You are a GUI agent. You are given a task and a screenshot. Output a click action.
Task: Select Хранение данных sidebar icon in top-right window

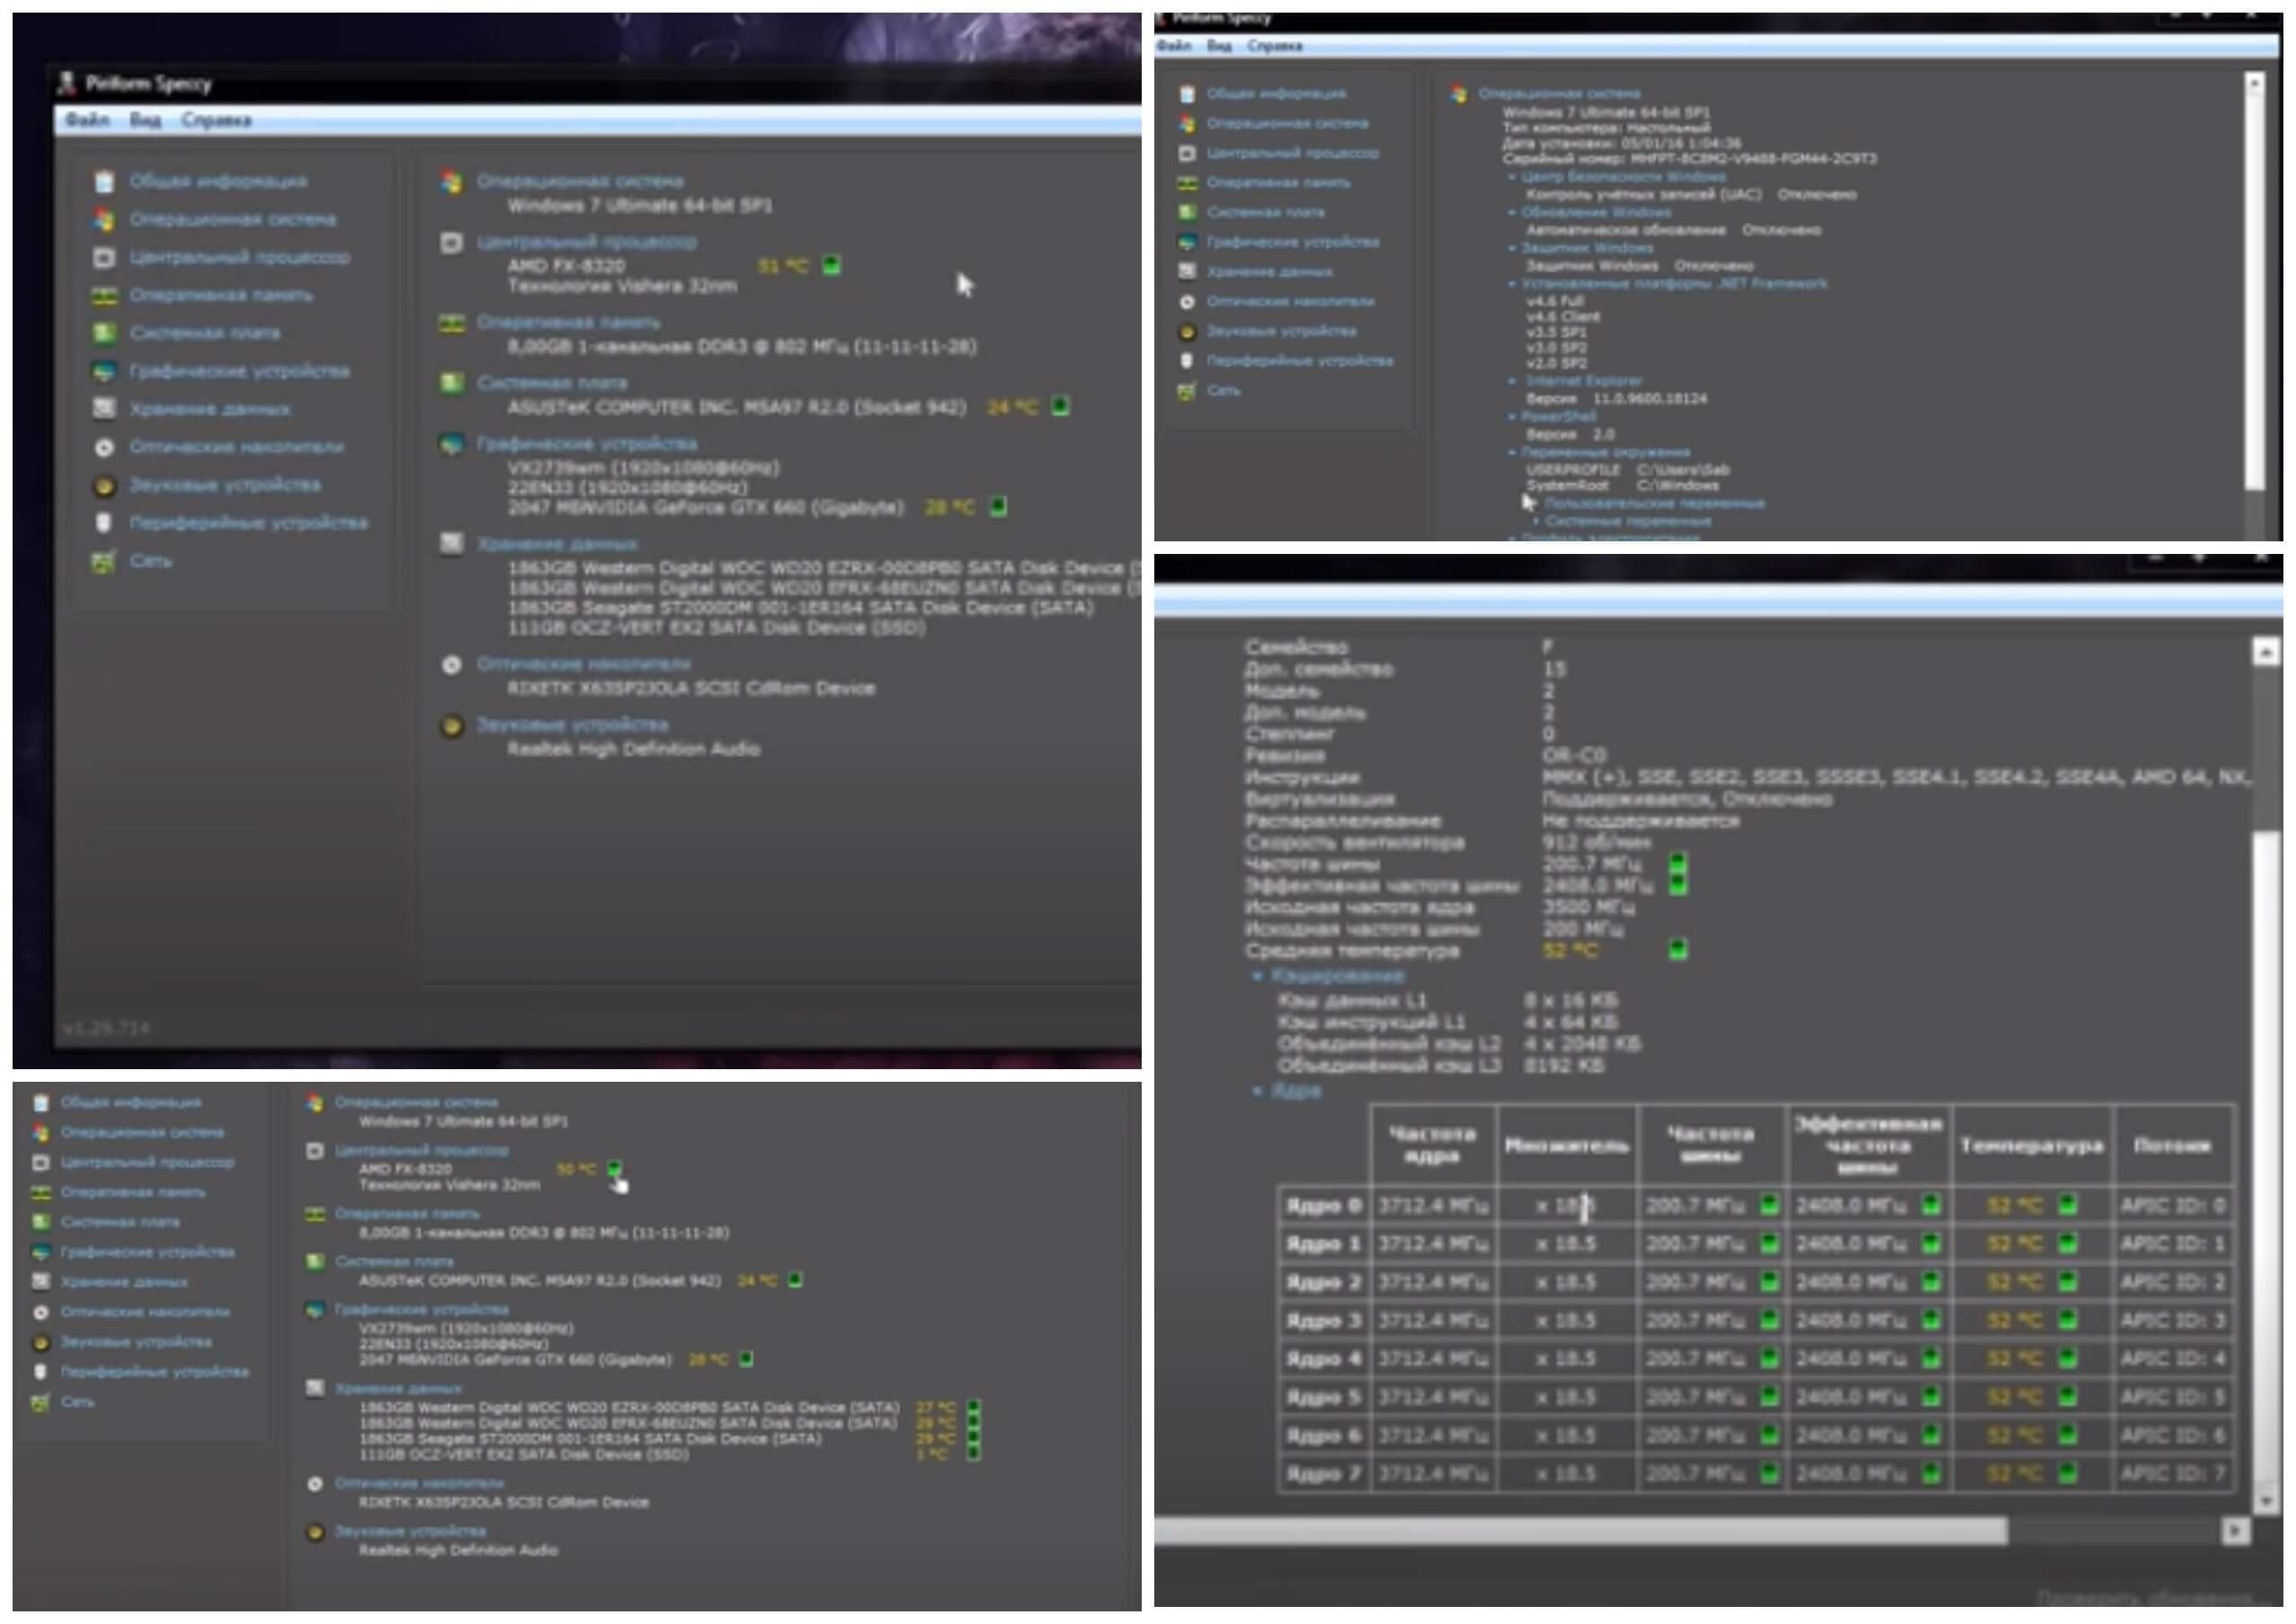(x=1187, y=271)
